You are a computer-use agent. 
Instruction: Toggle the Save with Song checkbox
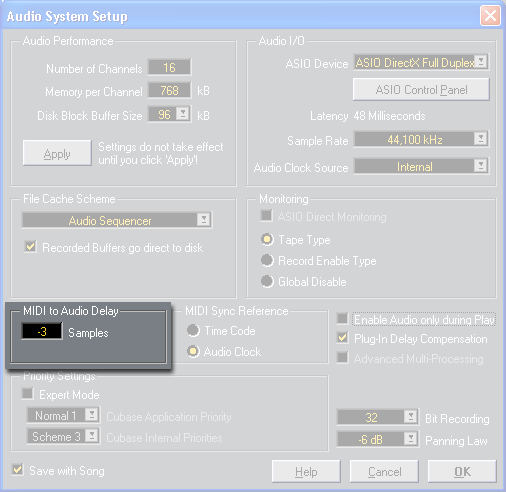click(18, 470)
